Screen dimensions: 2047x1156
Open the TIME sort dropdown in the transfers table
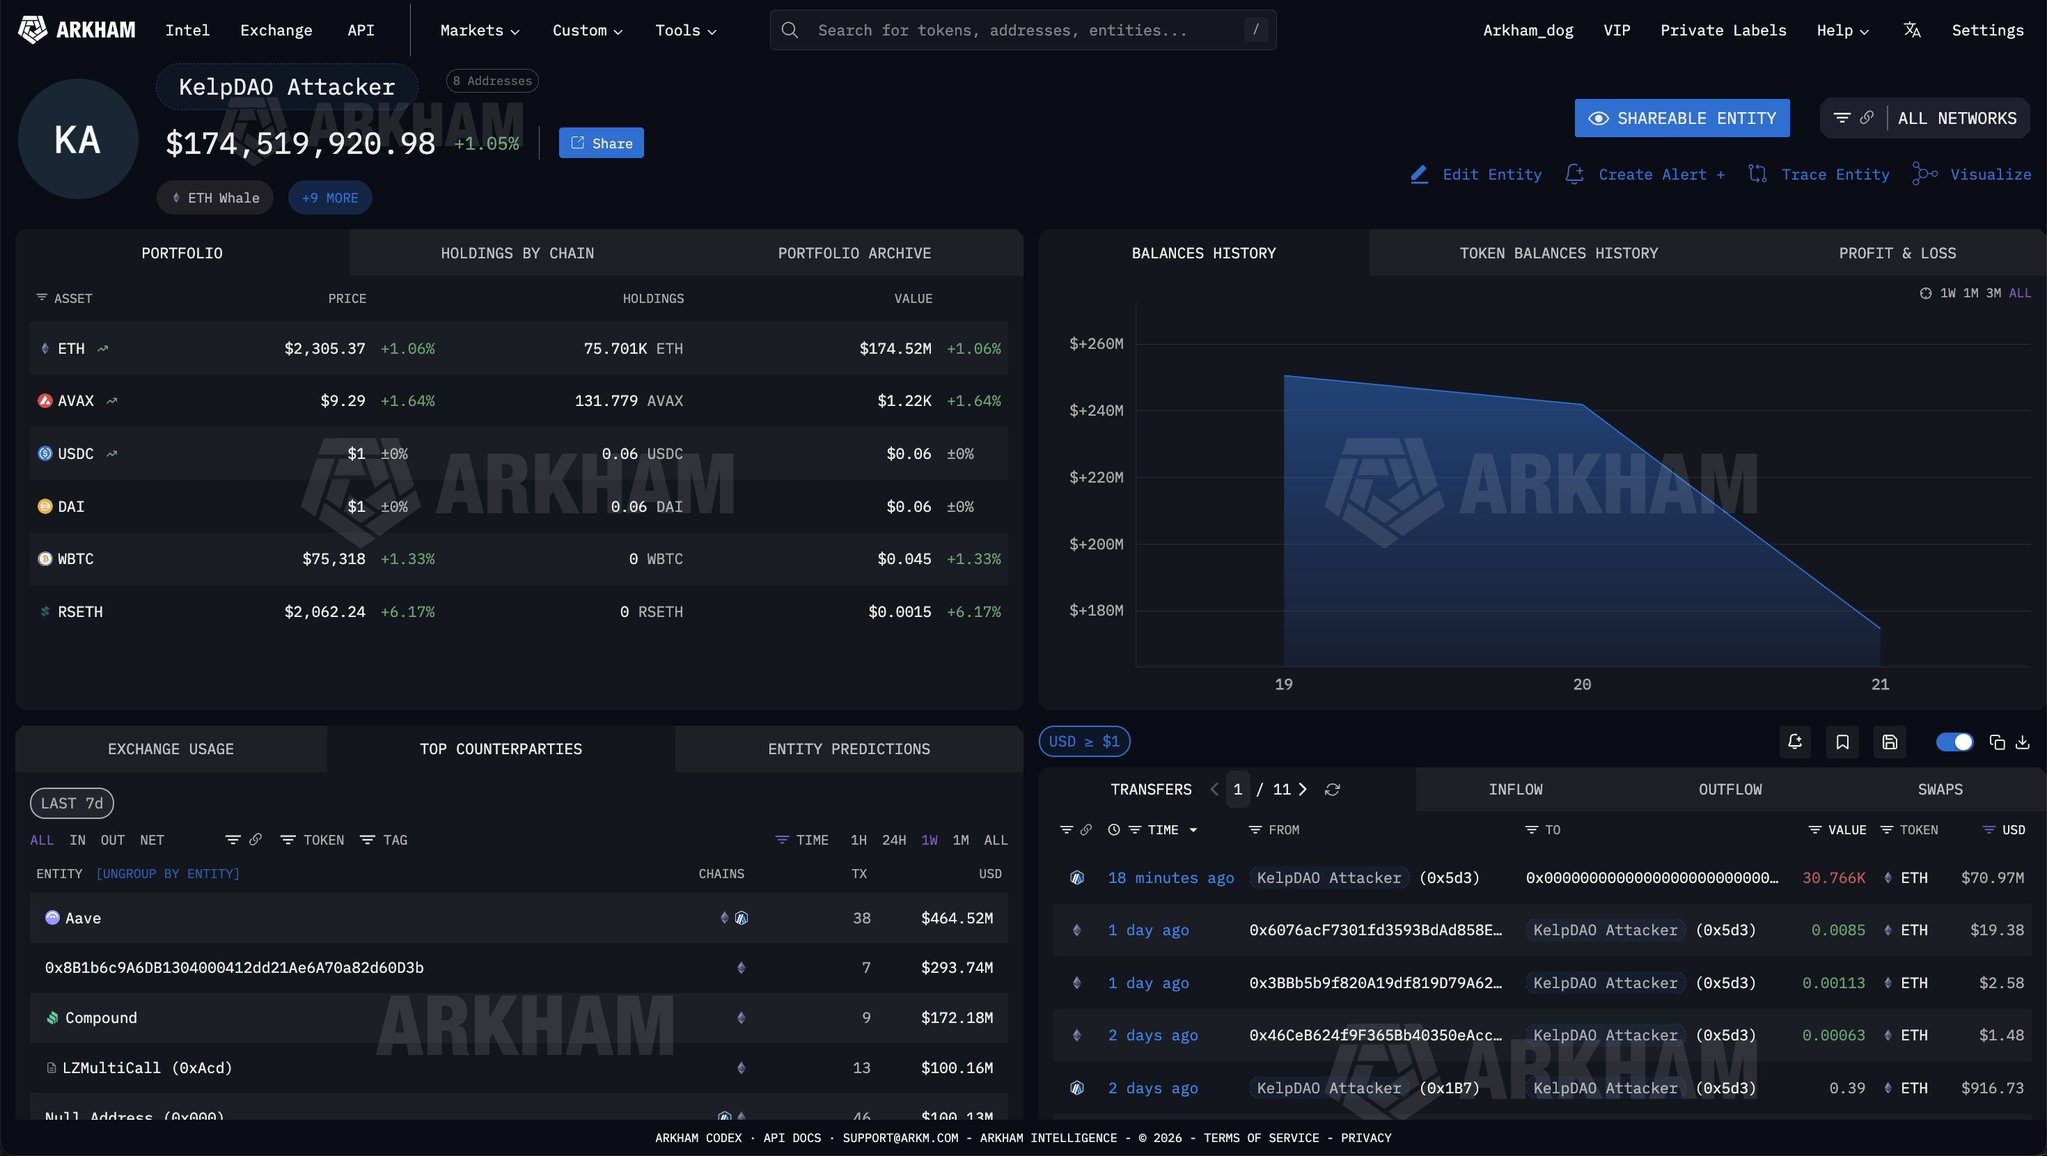[x=1170, y=829]
